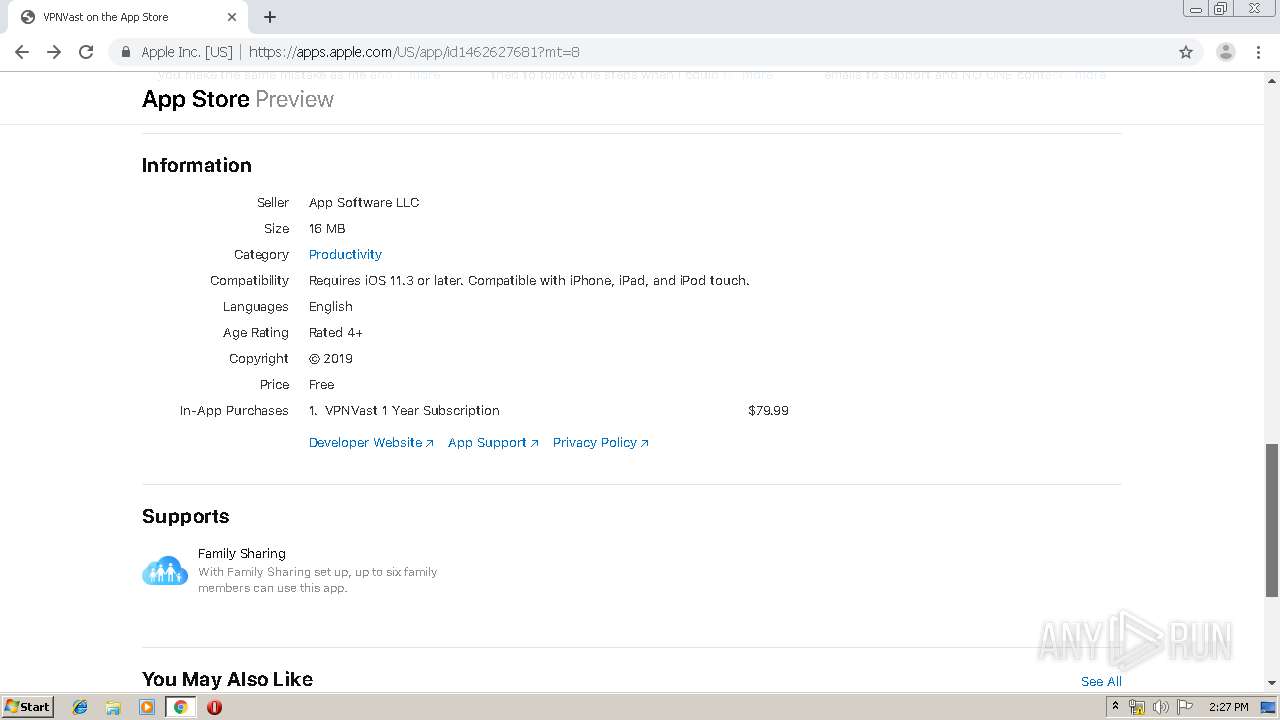Open the Privacy Policy link
Viewport: 1280px width, 720px height.
[x=600, y=442]
